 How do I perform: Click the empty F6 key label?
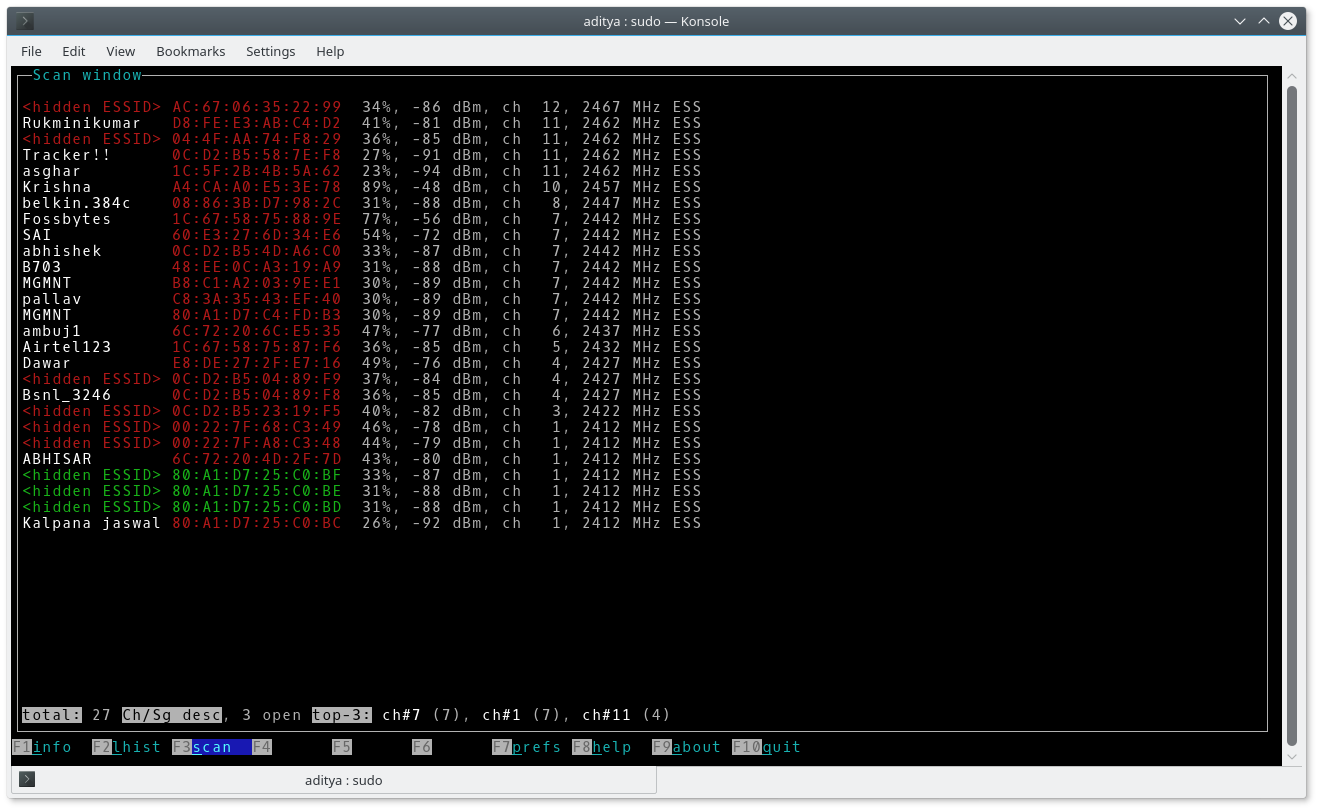(x=422, y=747)
